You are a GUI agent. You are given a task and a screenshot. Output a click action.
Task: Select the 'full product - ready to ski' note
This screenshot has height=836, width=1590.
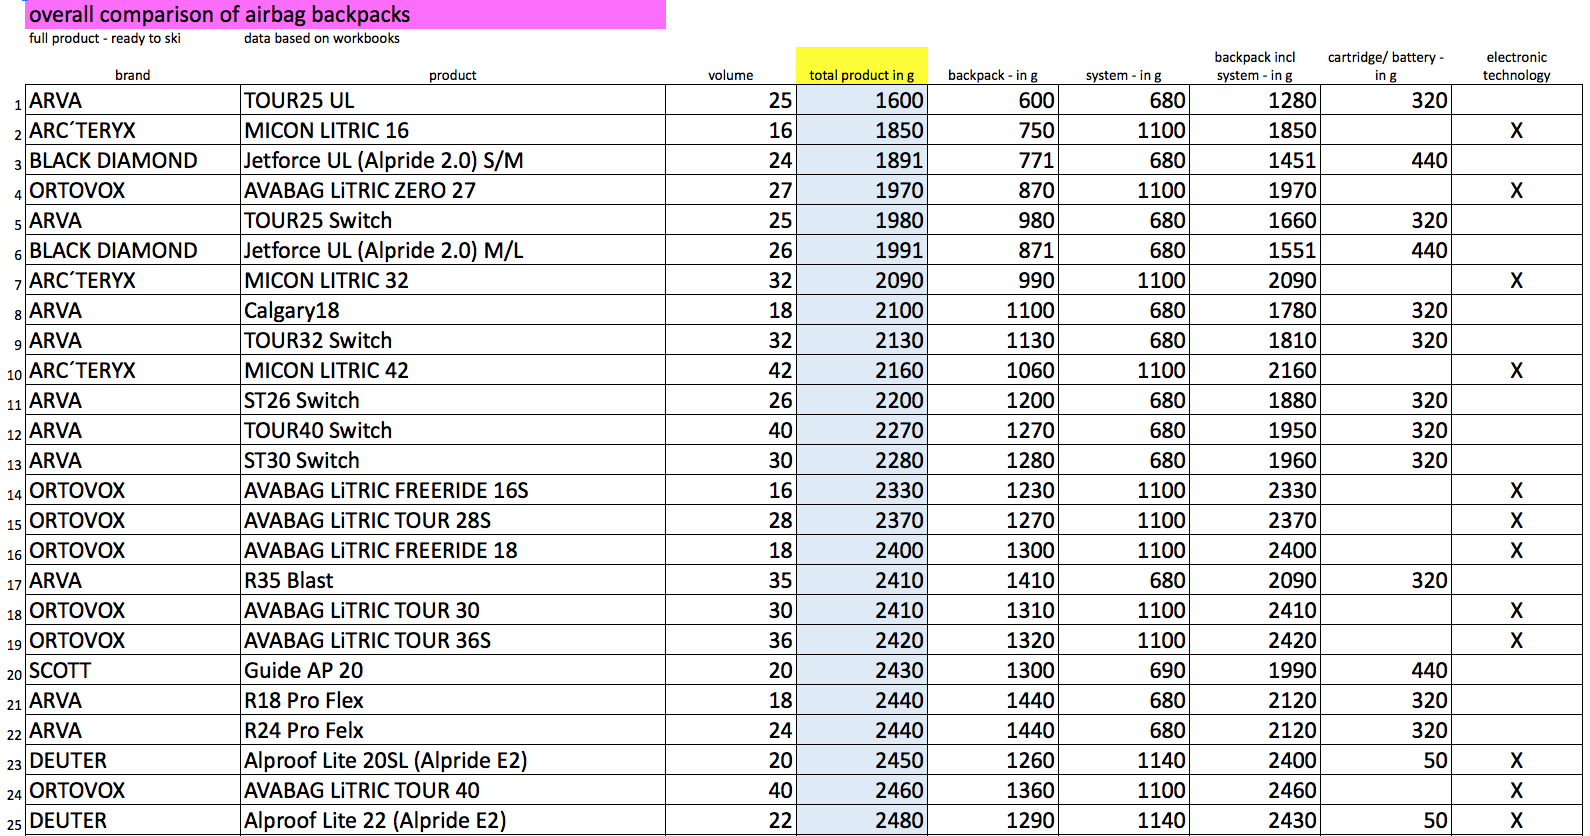pos(105,38)
